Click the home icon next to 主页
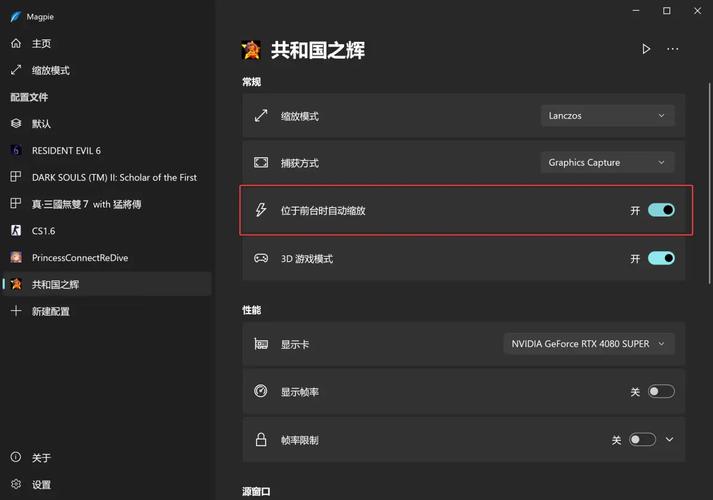 point(16,43)
